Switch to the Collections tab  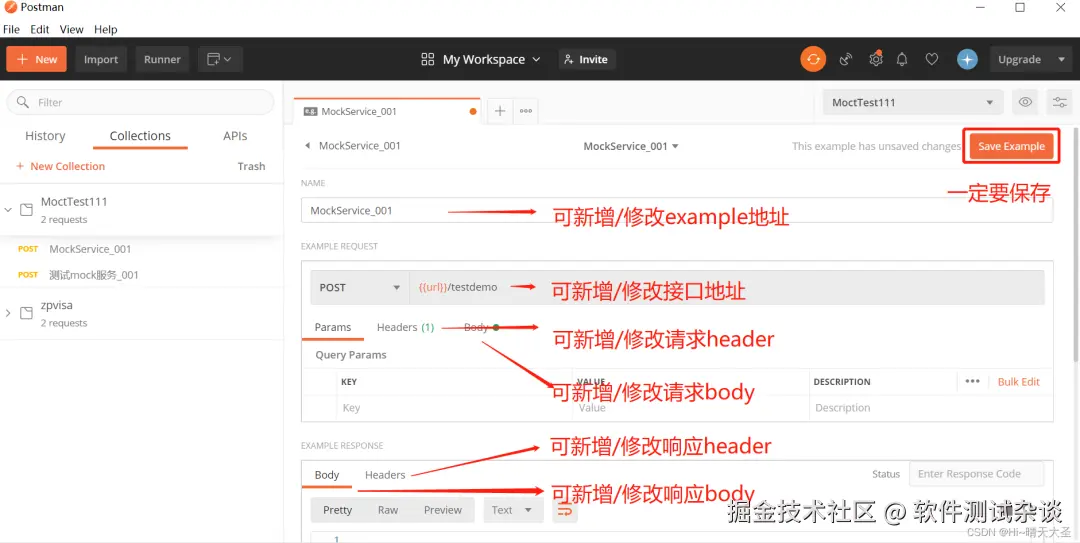pyautogui.click(x=140, y=136)
